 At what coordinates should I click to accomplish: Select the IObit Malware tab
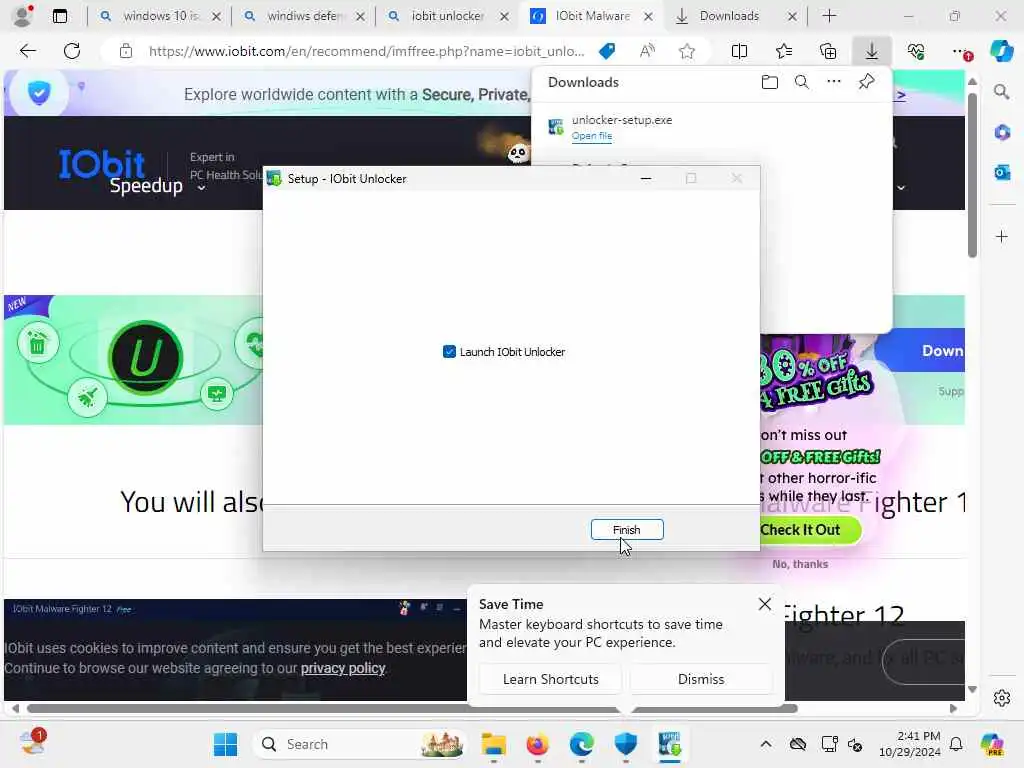click(592, 16)
